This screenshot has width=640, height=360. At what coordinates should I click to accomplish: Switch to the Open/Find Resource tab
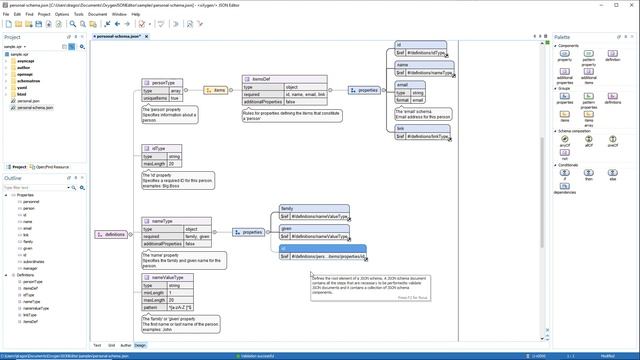click(49, 167)
